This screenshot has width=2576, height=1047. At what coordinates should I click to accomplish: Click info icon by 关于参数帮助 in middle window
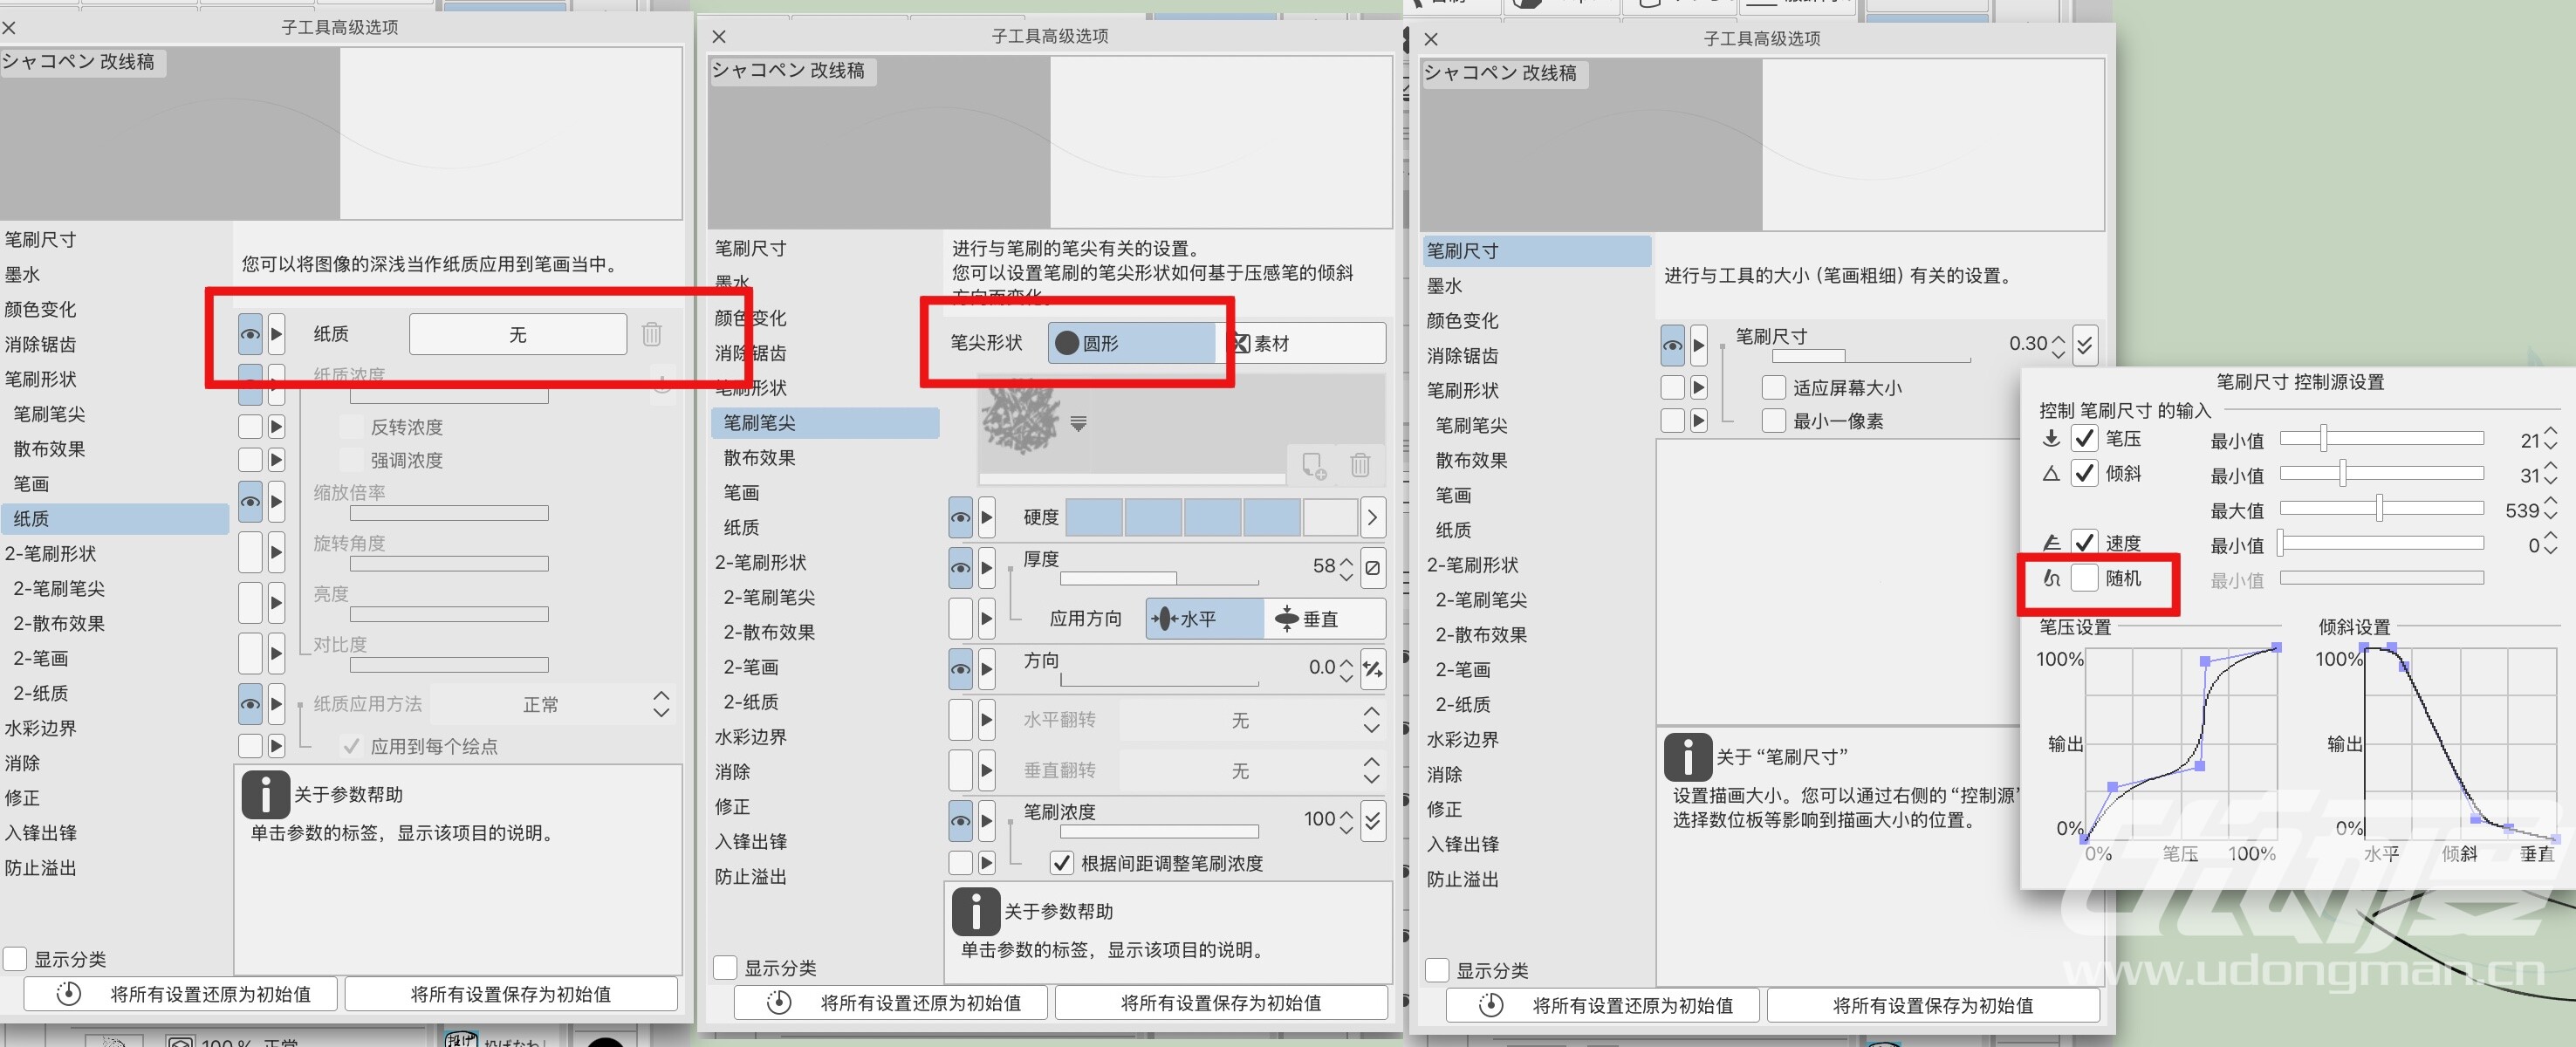click(975, 911)
